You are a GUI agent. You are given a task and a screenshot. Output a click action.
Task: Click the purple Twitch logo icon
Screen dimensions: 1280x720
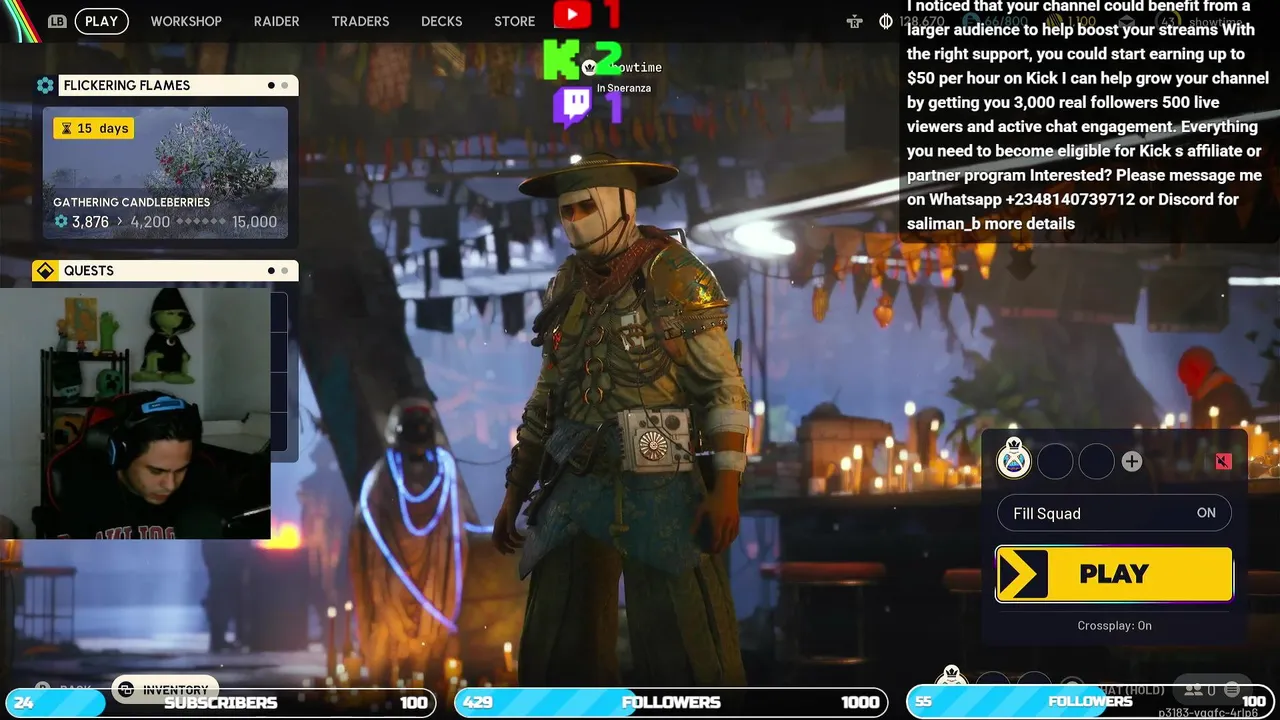[x=573, y=106]
